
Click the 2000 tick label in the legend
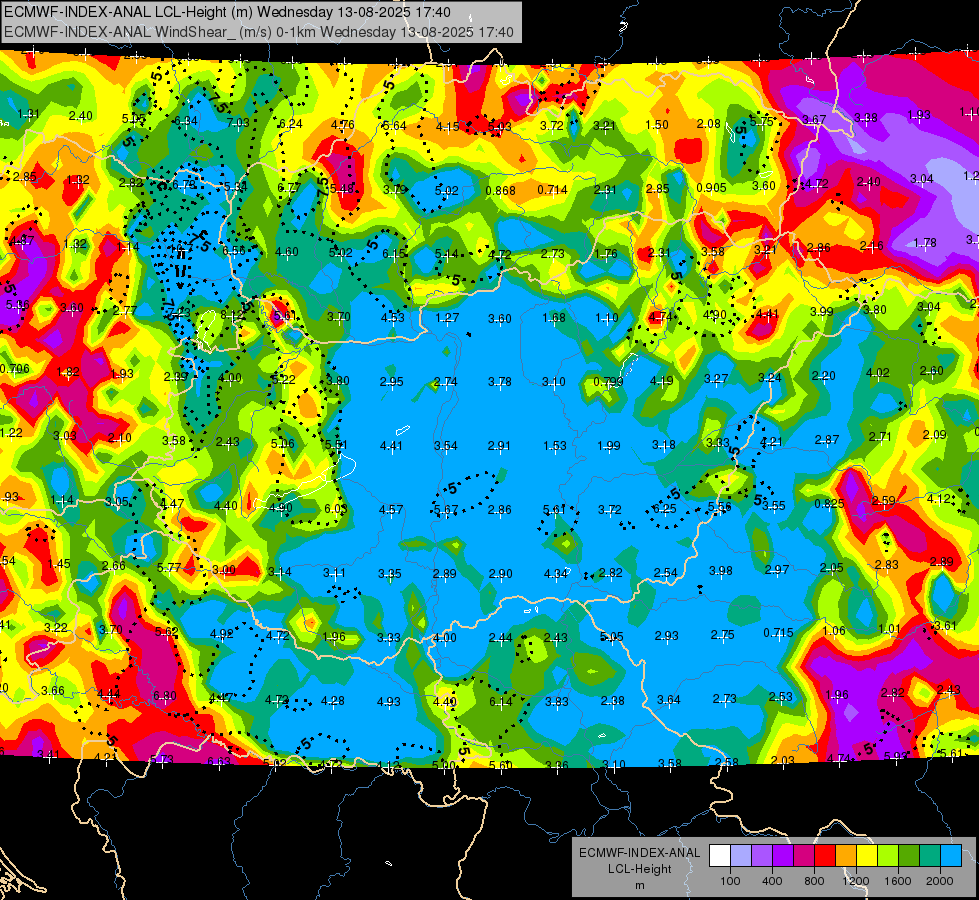coord(940,881)
